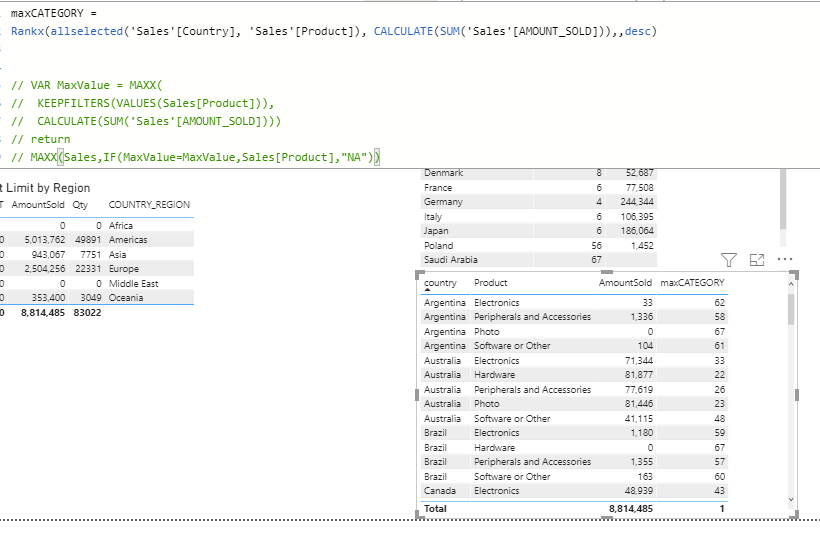Click the Denmark row in country table

(x=539, y=173)
